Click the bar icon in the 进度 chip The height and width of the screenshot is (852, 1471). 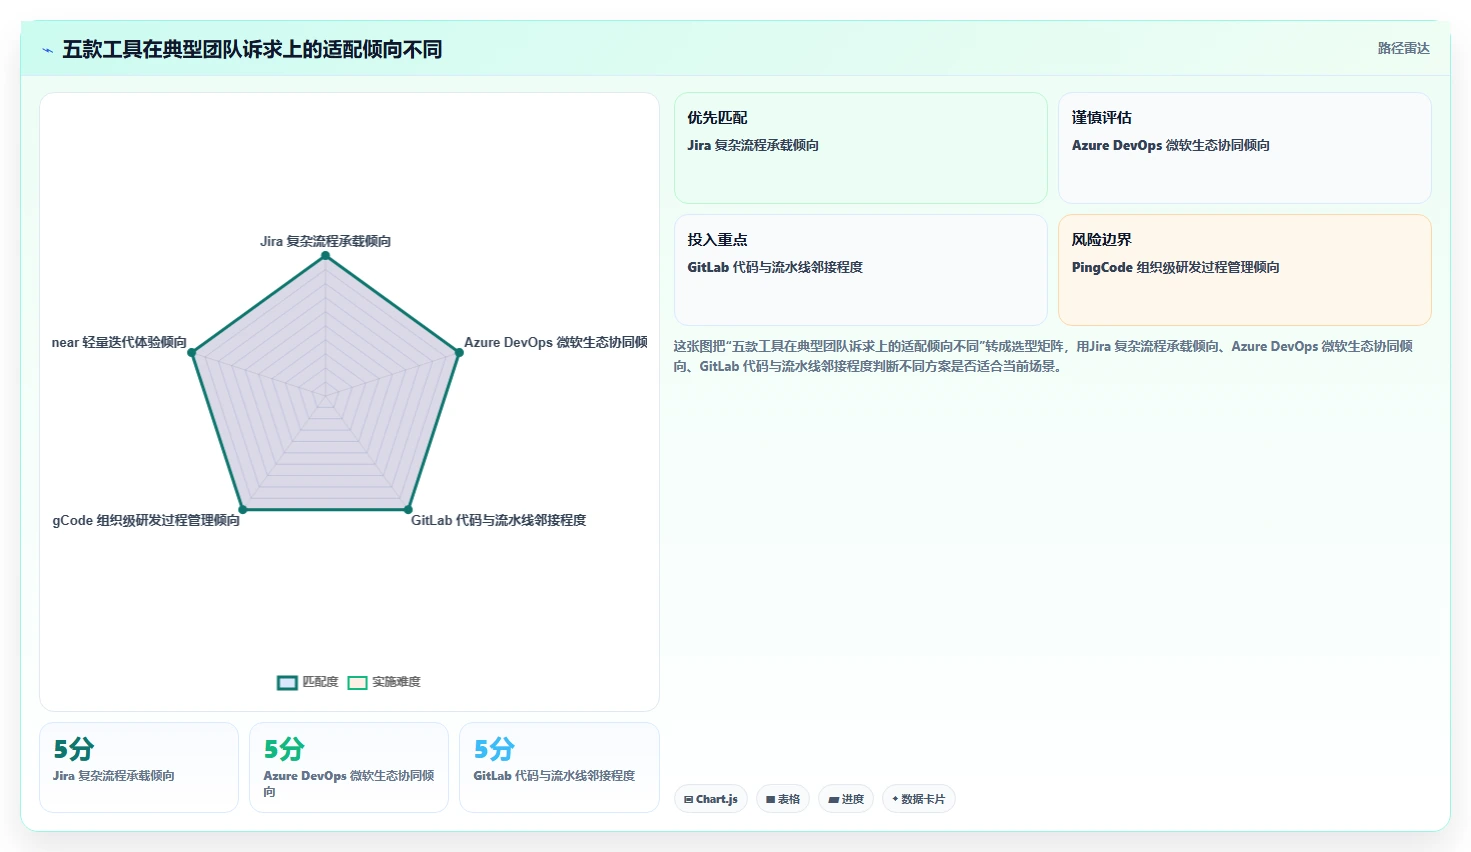click(833, 800)
